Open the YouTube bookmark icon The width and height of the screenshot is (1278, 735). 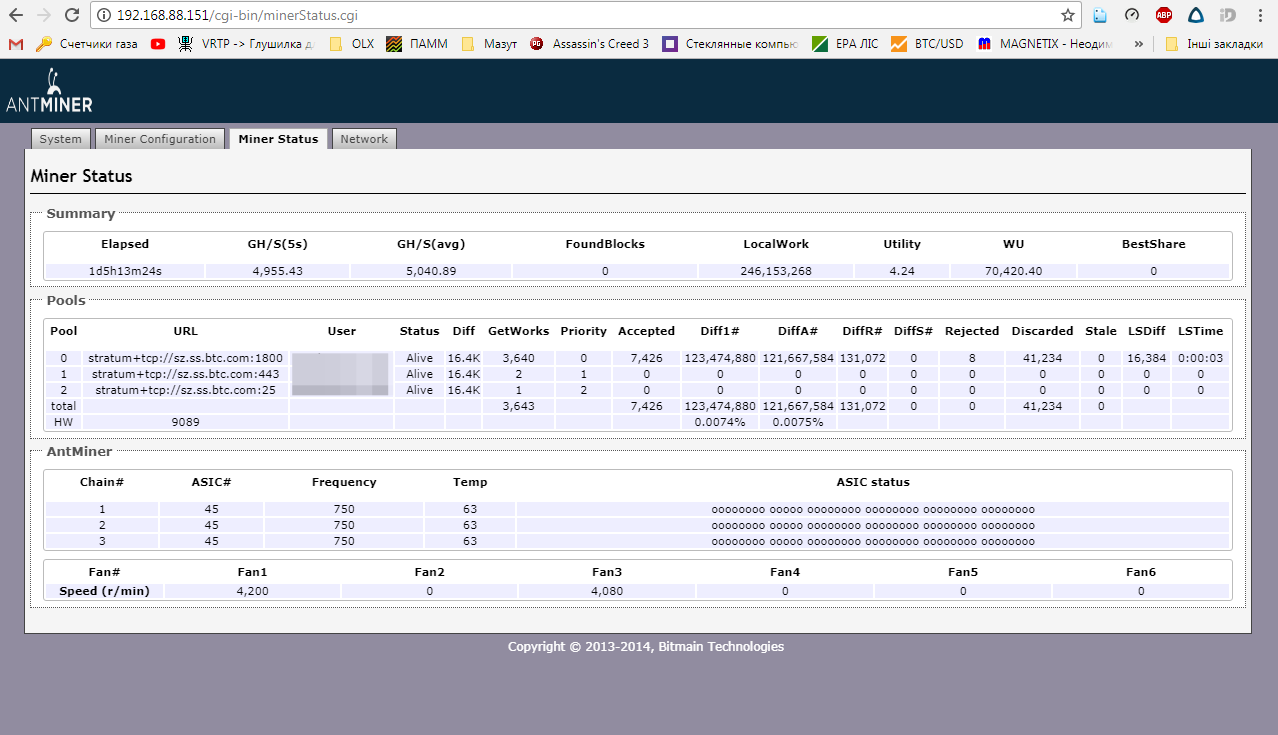point(158,44)
